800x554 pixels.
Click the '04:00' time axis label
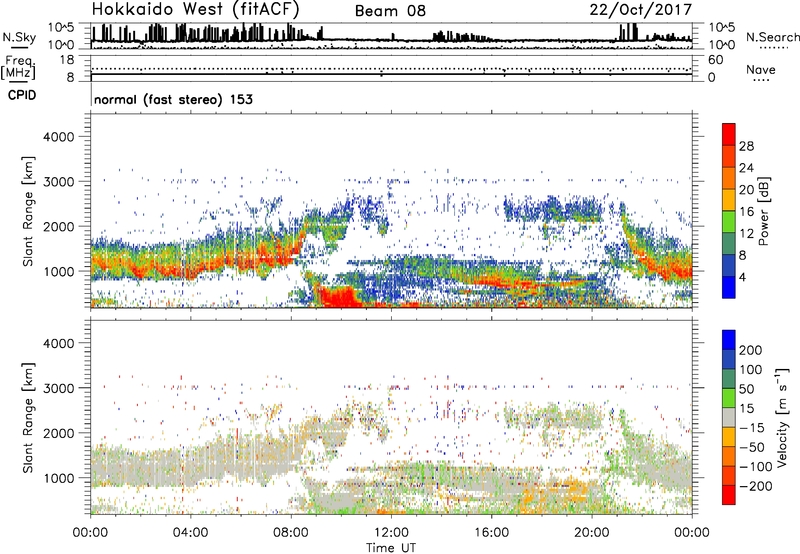click(191, 533)
